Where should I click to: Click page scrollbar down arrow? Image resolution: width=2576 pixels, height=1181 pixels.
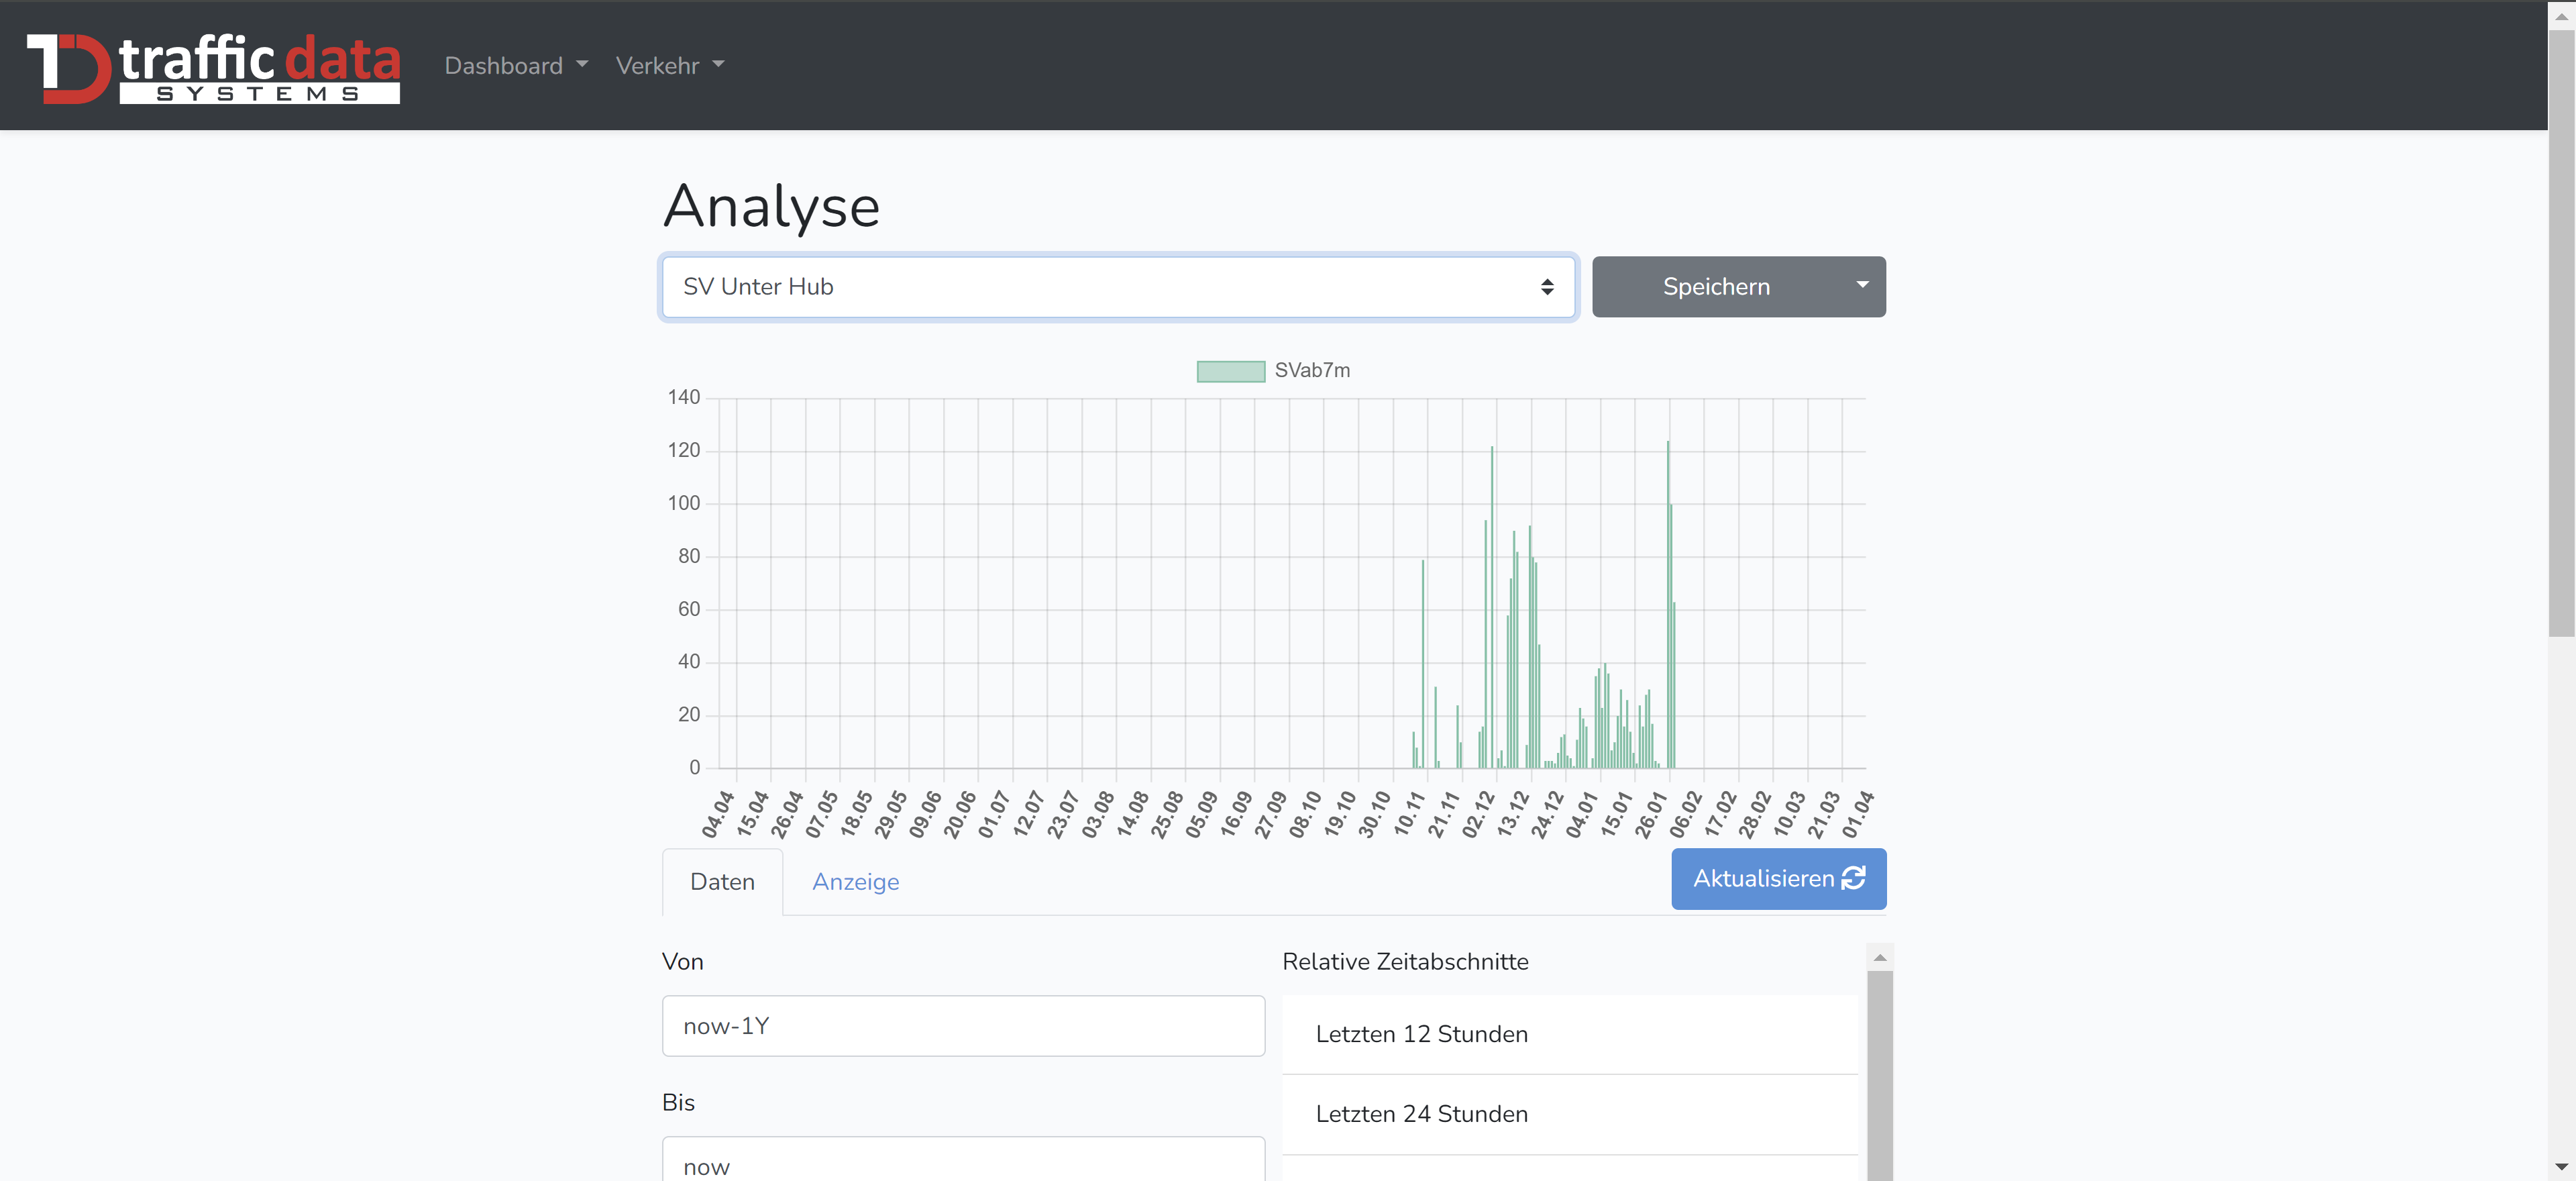2561,1167
